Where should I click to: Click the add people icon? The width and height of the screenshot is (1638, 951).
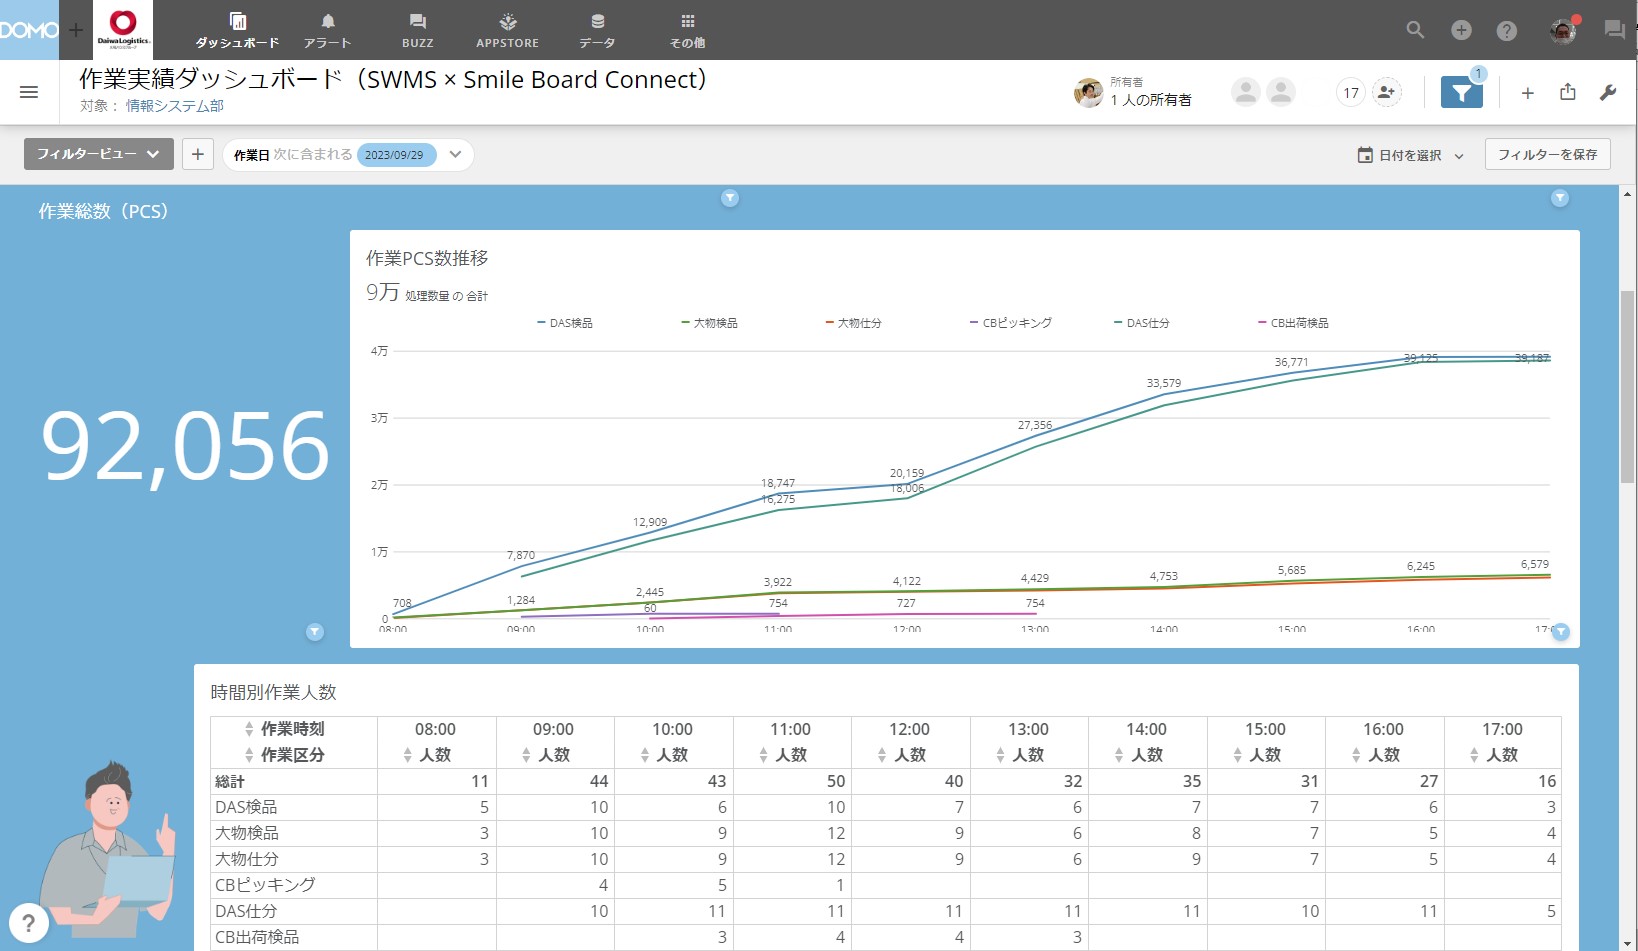pyautogui.click(x=1386, y=93)
